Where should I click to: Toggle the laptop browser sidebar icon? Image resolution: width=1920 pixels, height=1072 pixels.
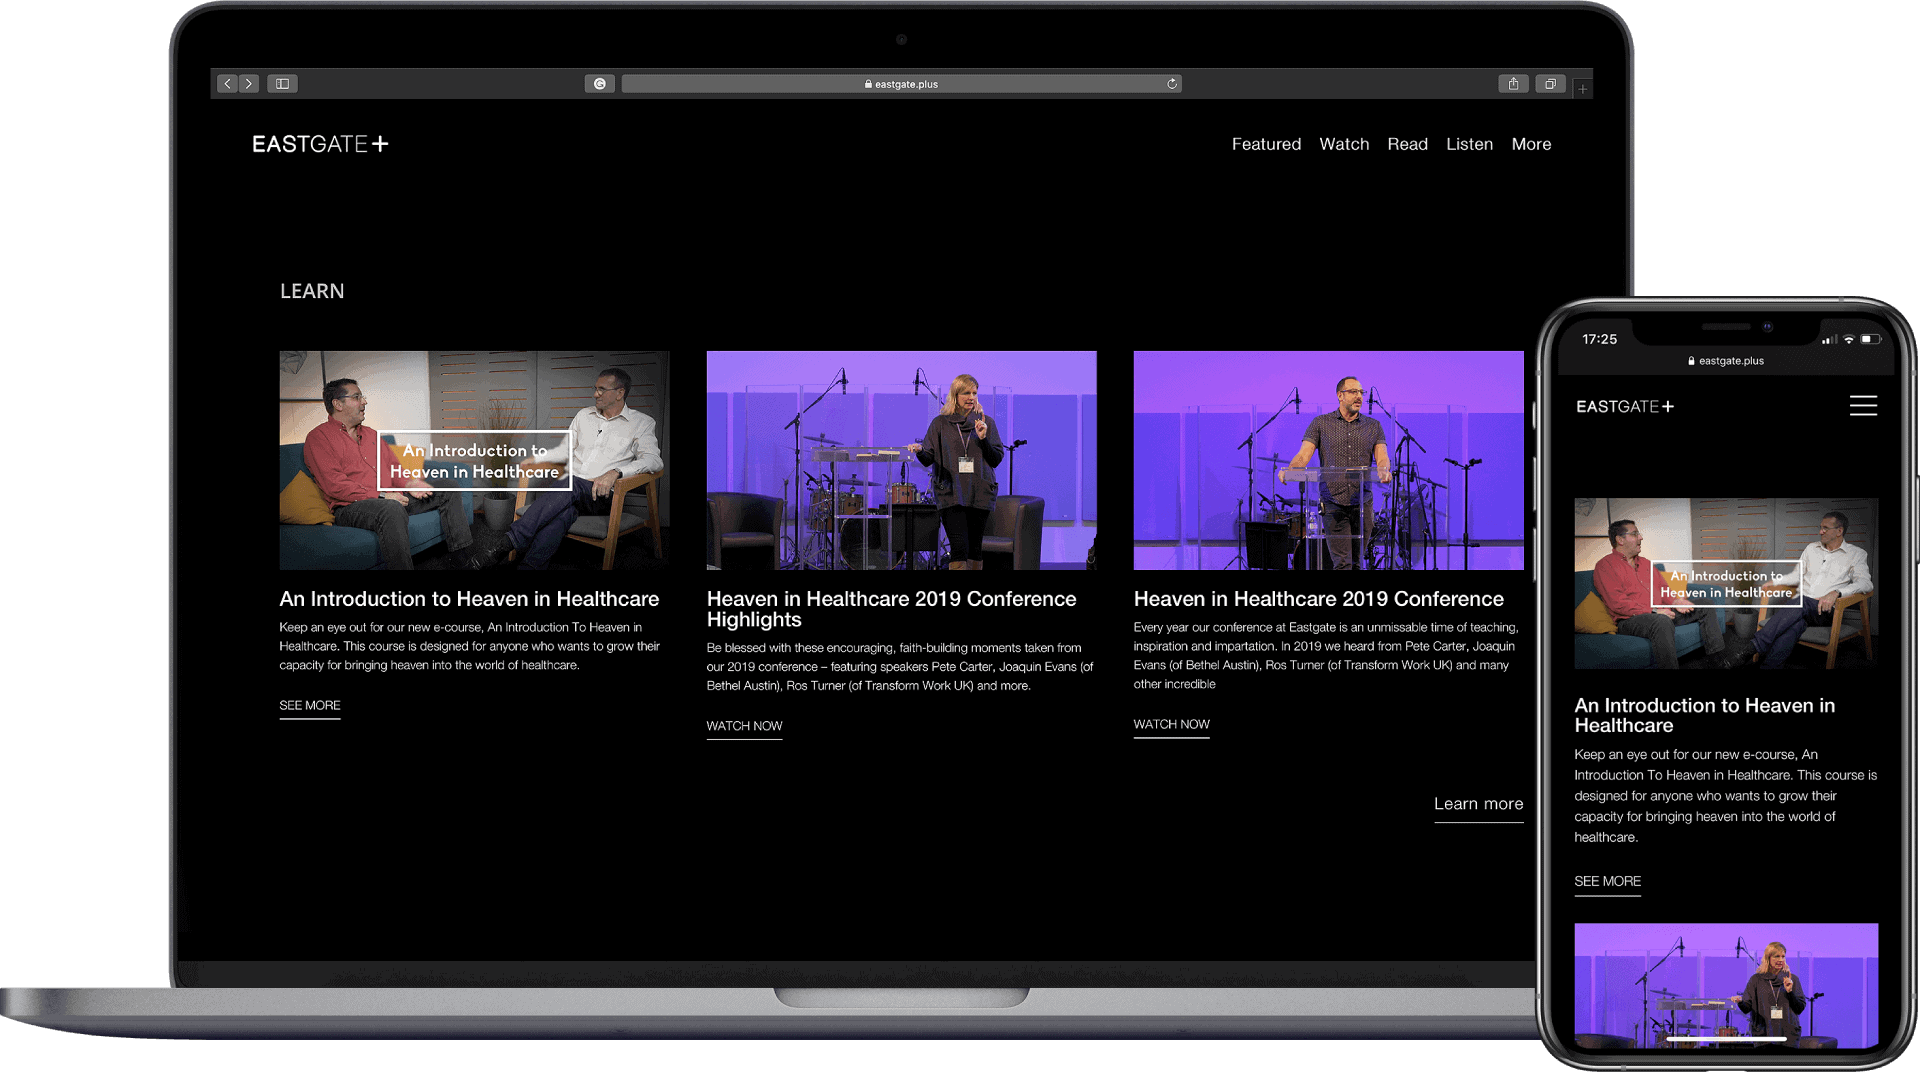point(283,84)
